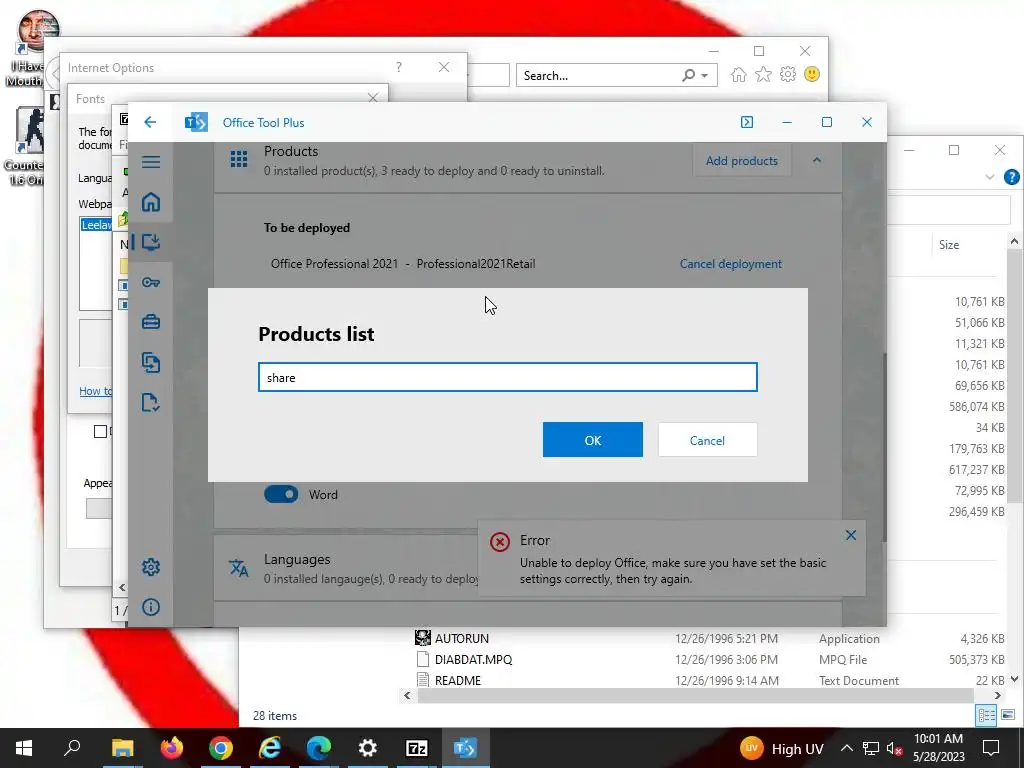Open the document convert icon in sidebar

[151, 362]
